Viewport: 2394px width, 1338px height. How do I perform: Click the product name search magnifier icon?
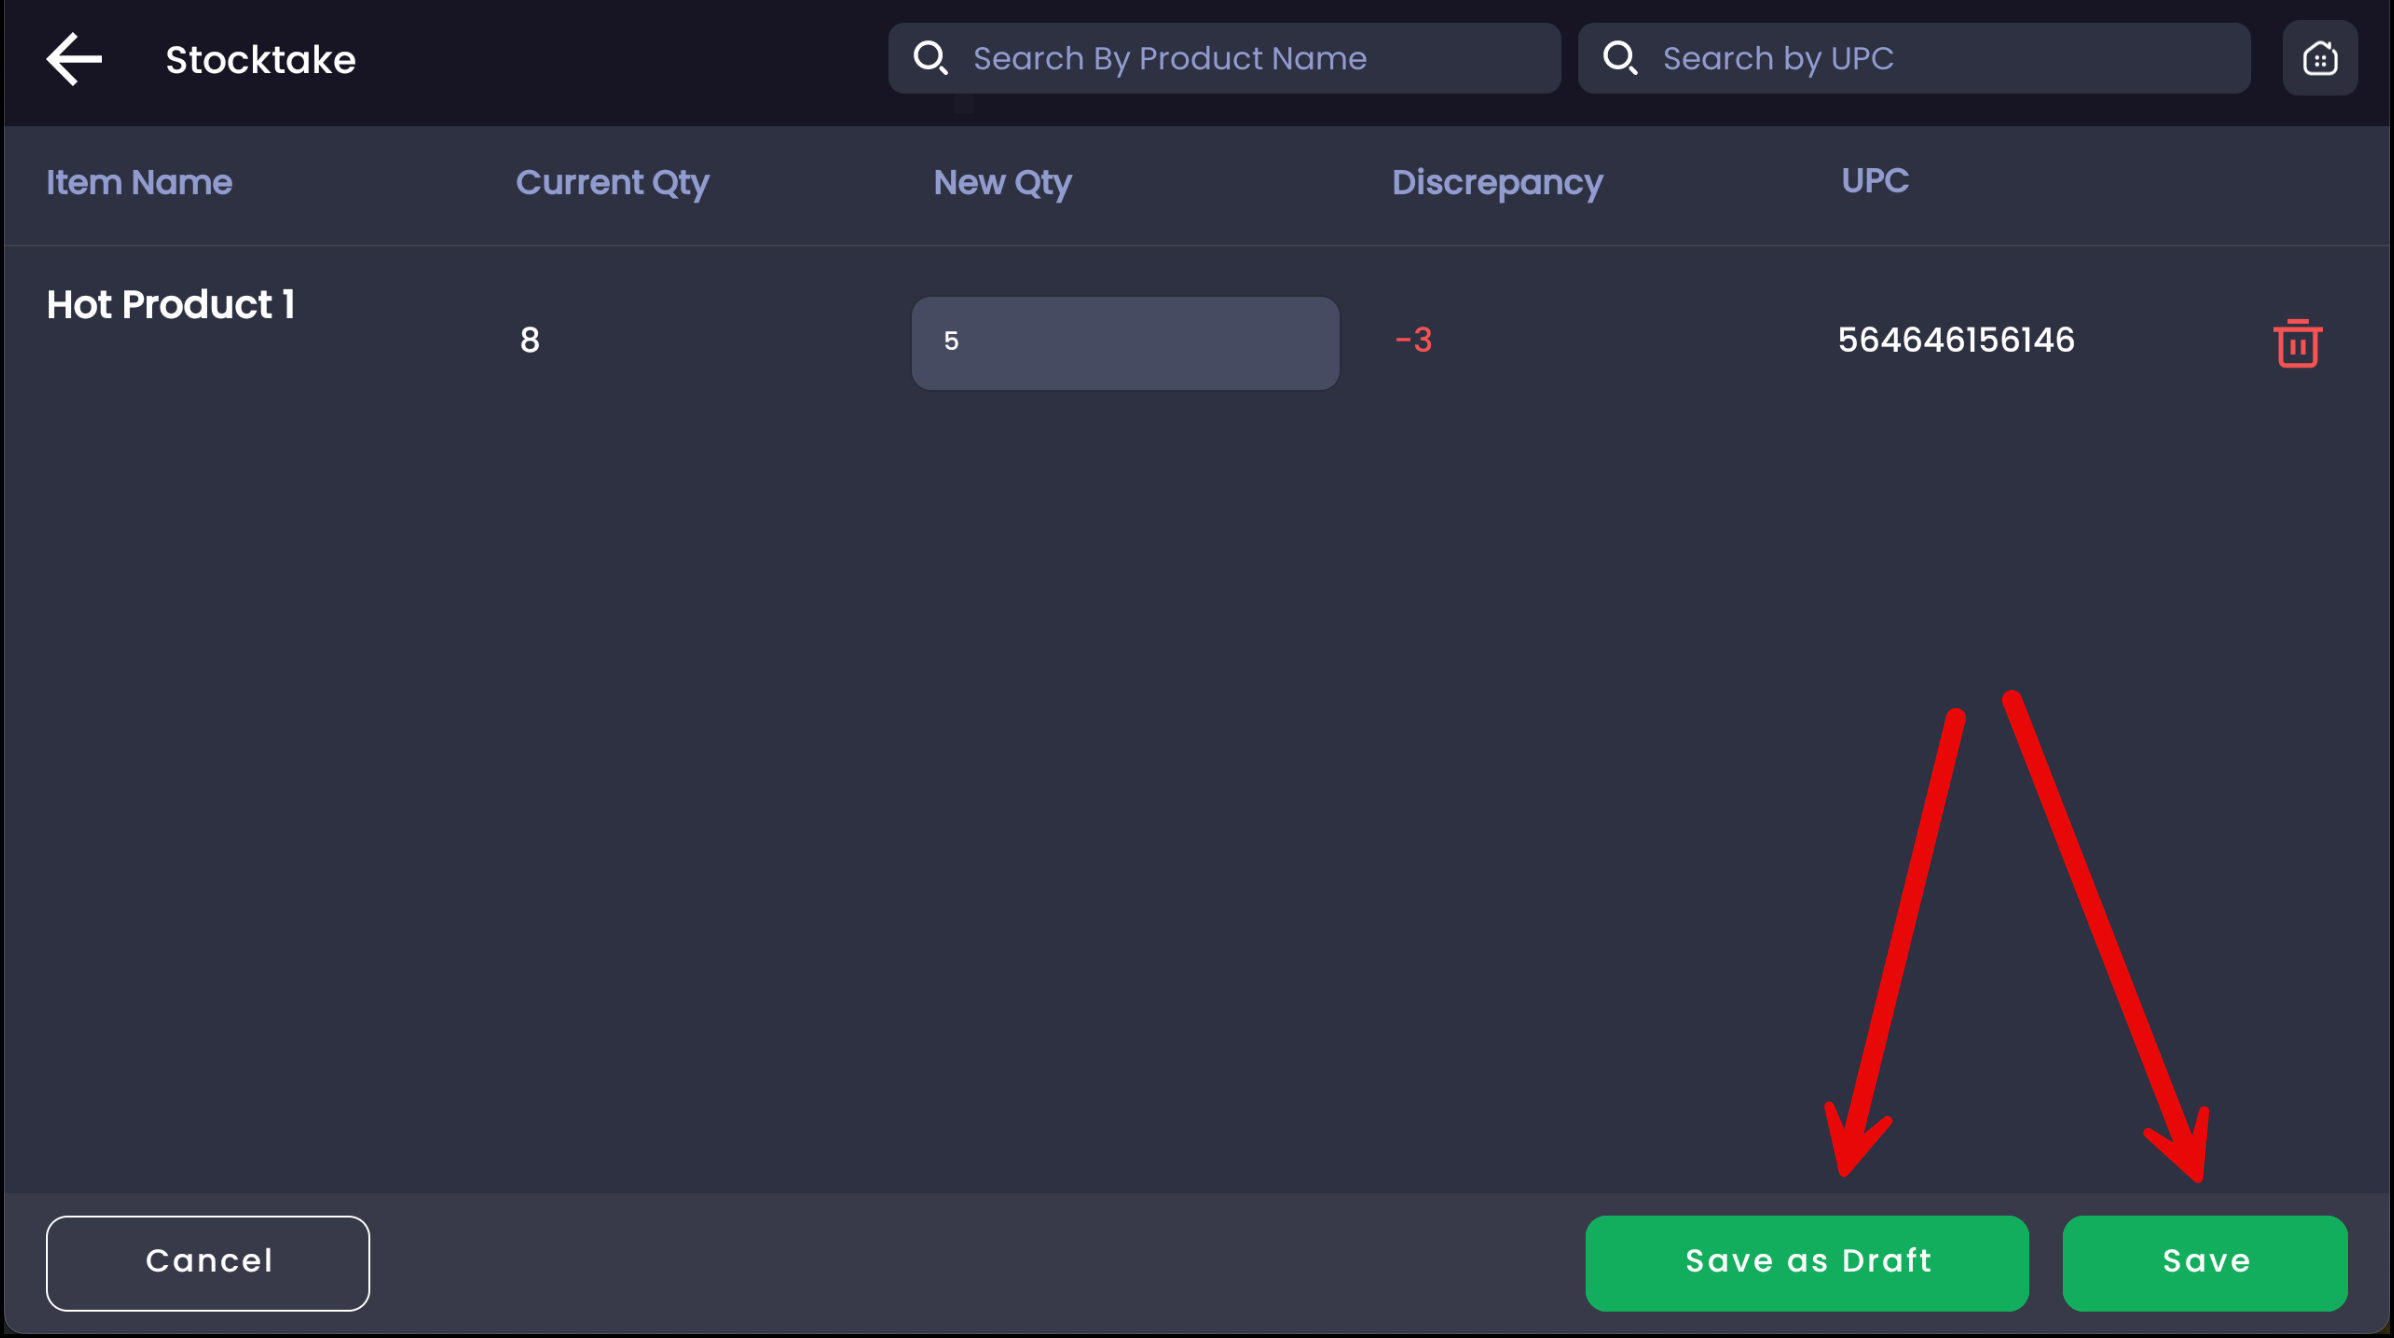tap(930, 58)
